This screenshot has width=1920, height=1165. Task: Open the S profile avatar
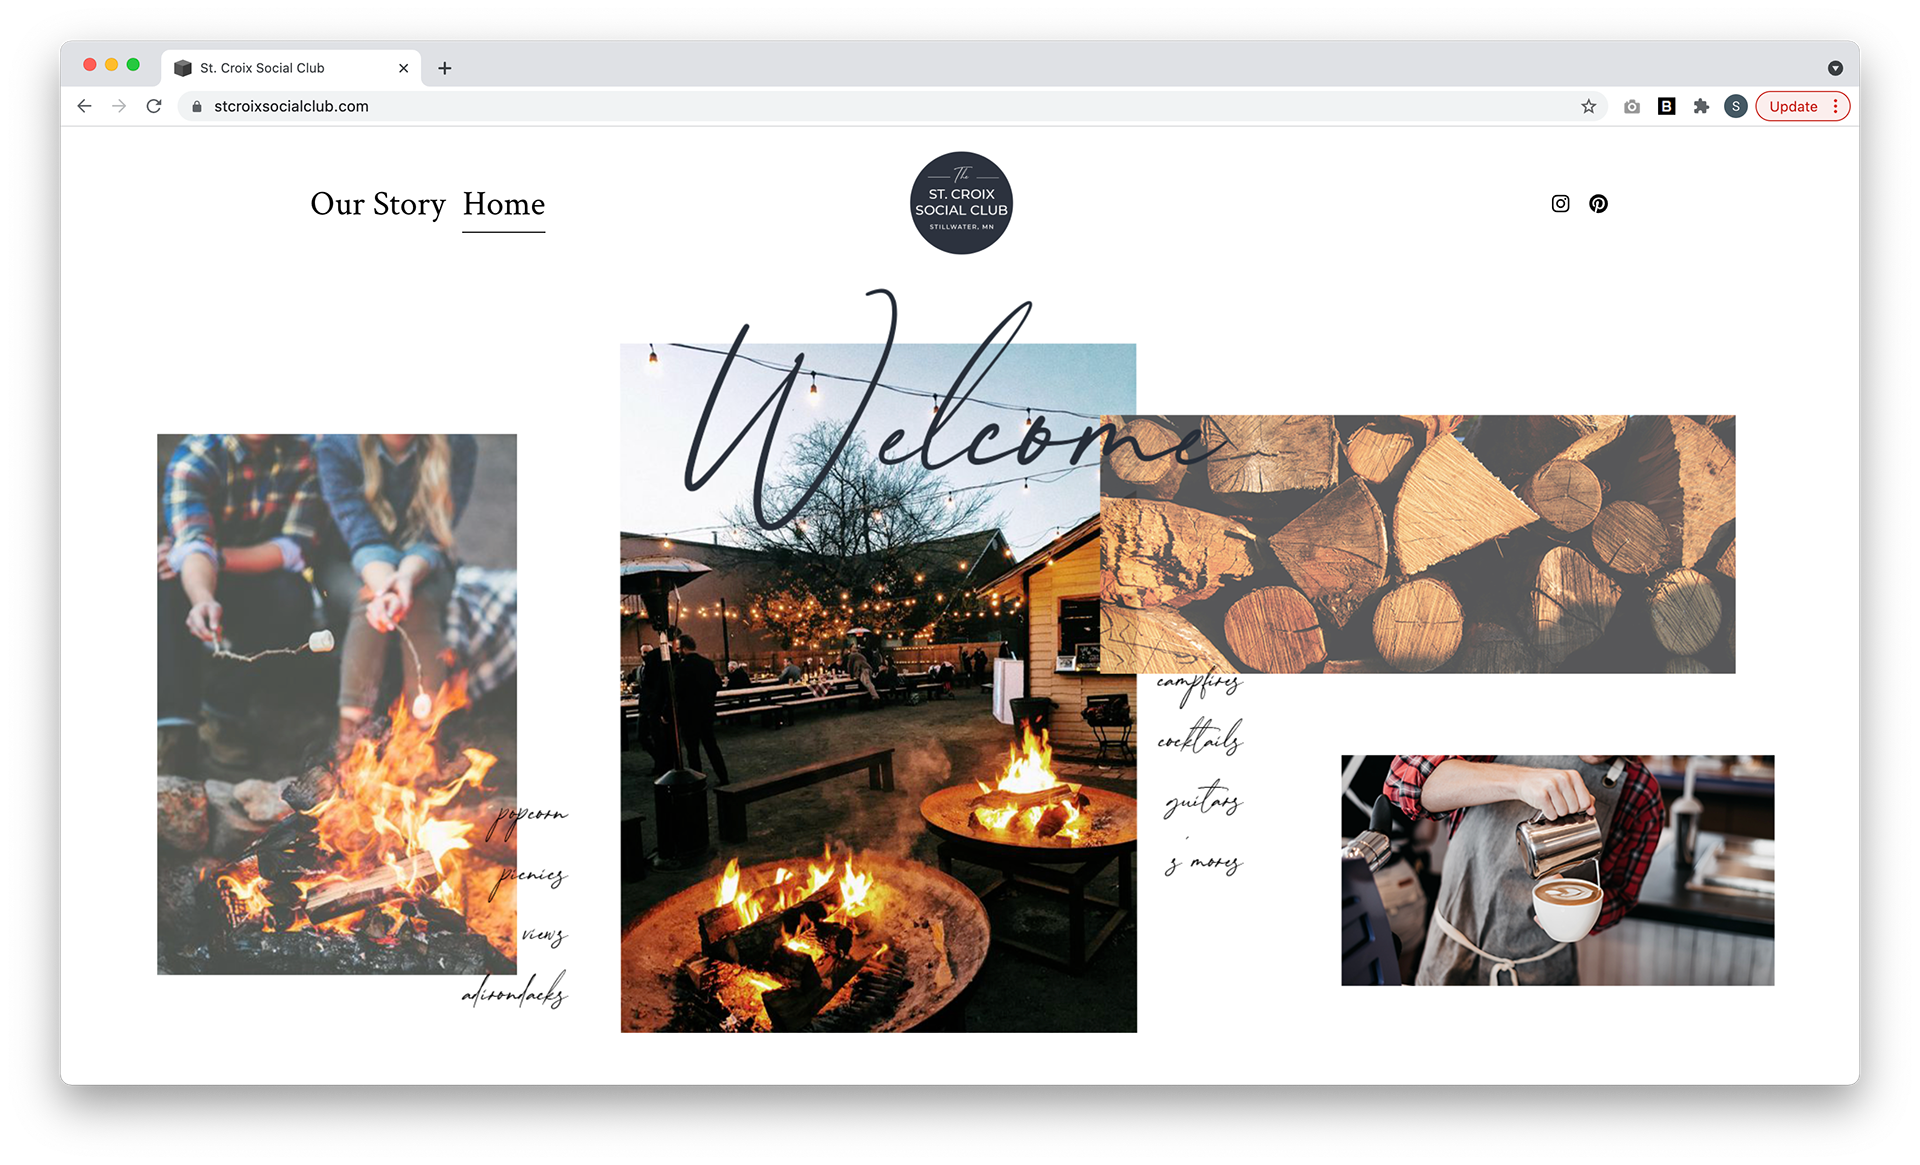point(1736,107)
